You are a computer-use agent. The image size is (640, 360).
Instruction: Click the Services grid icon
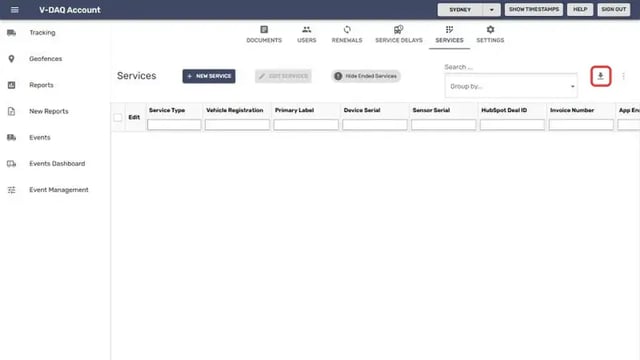[x=449, y=29]
